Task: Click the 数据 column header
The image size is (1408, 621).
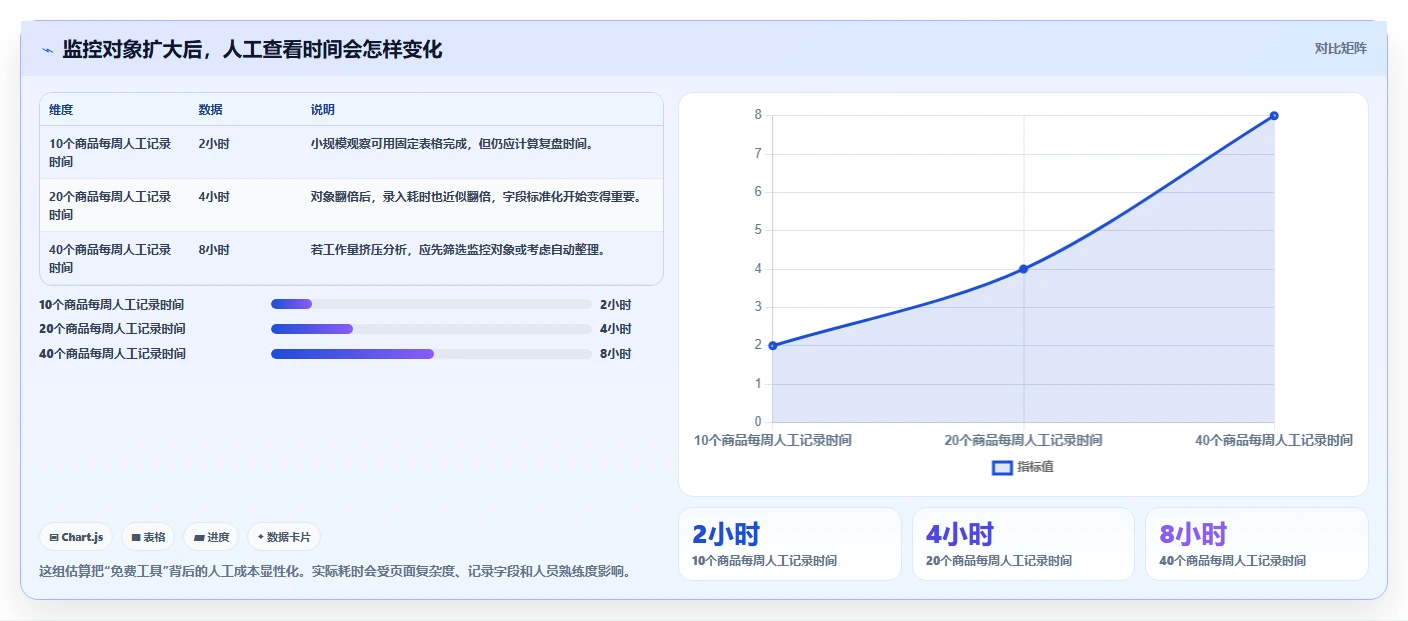Action: (210, 110)
